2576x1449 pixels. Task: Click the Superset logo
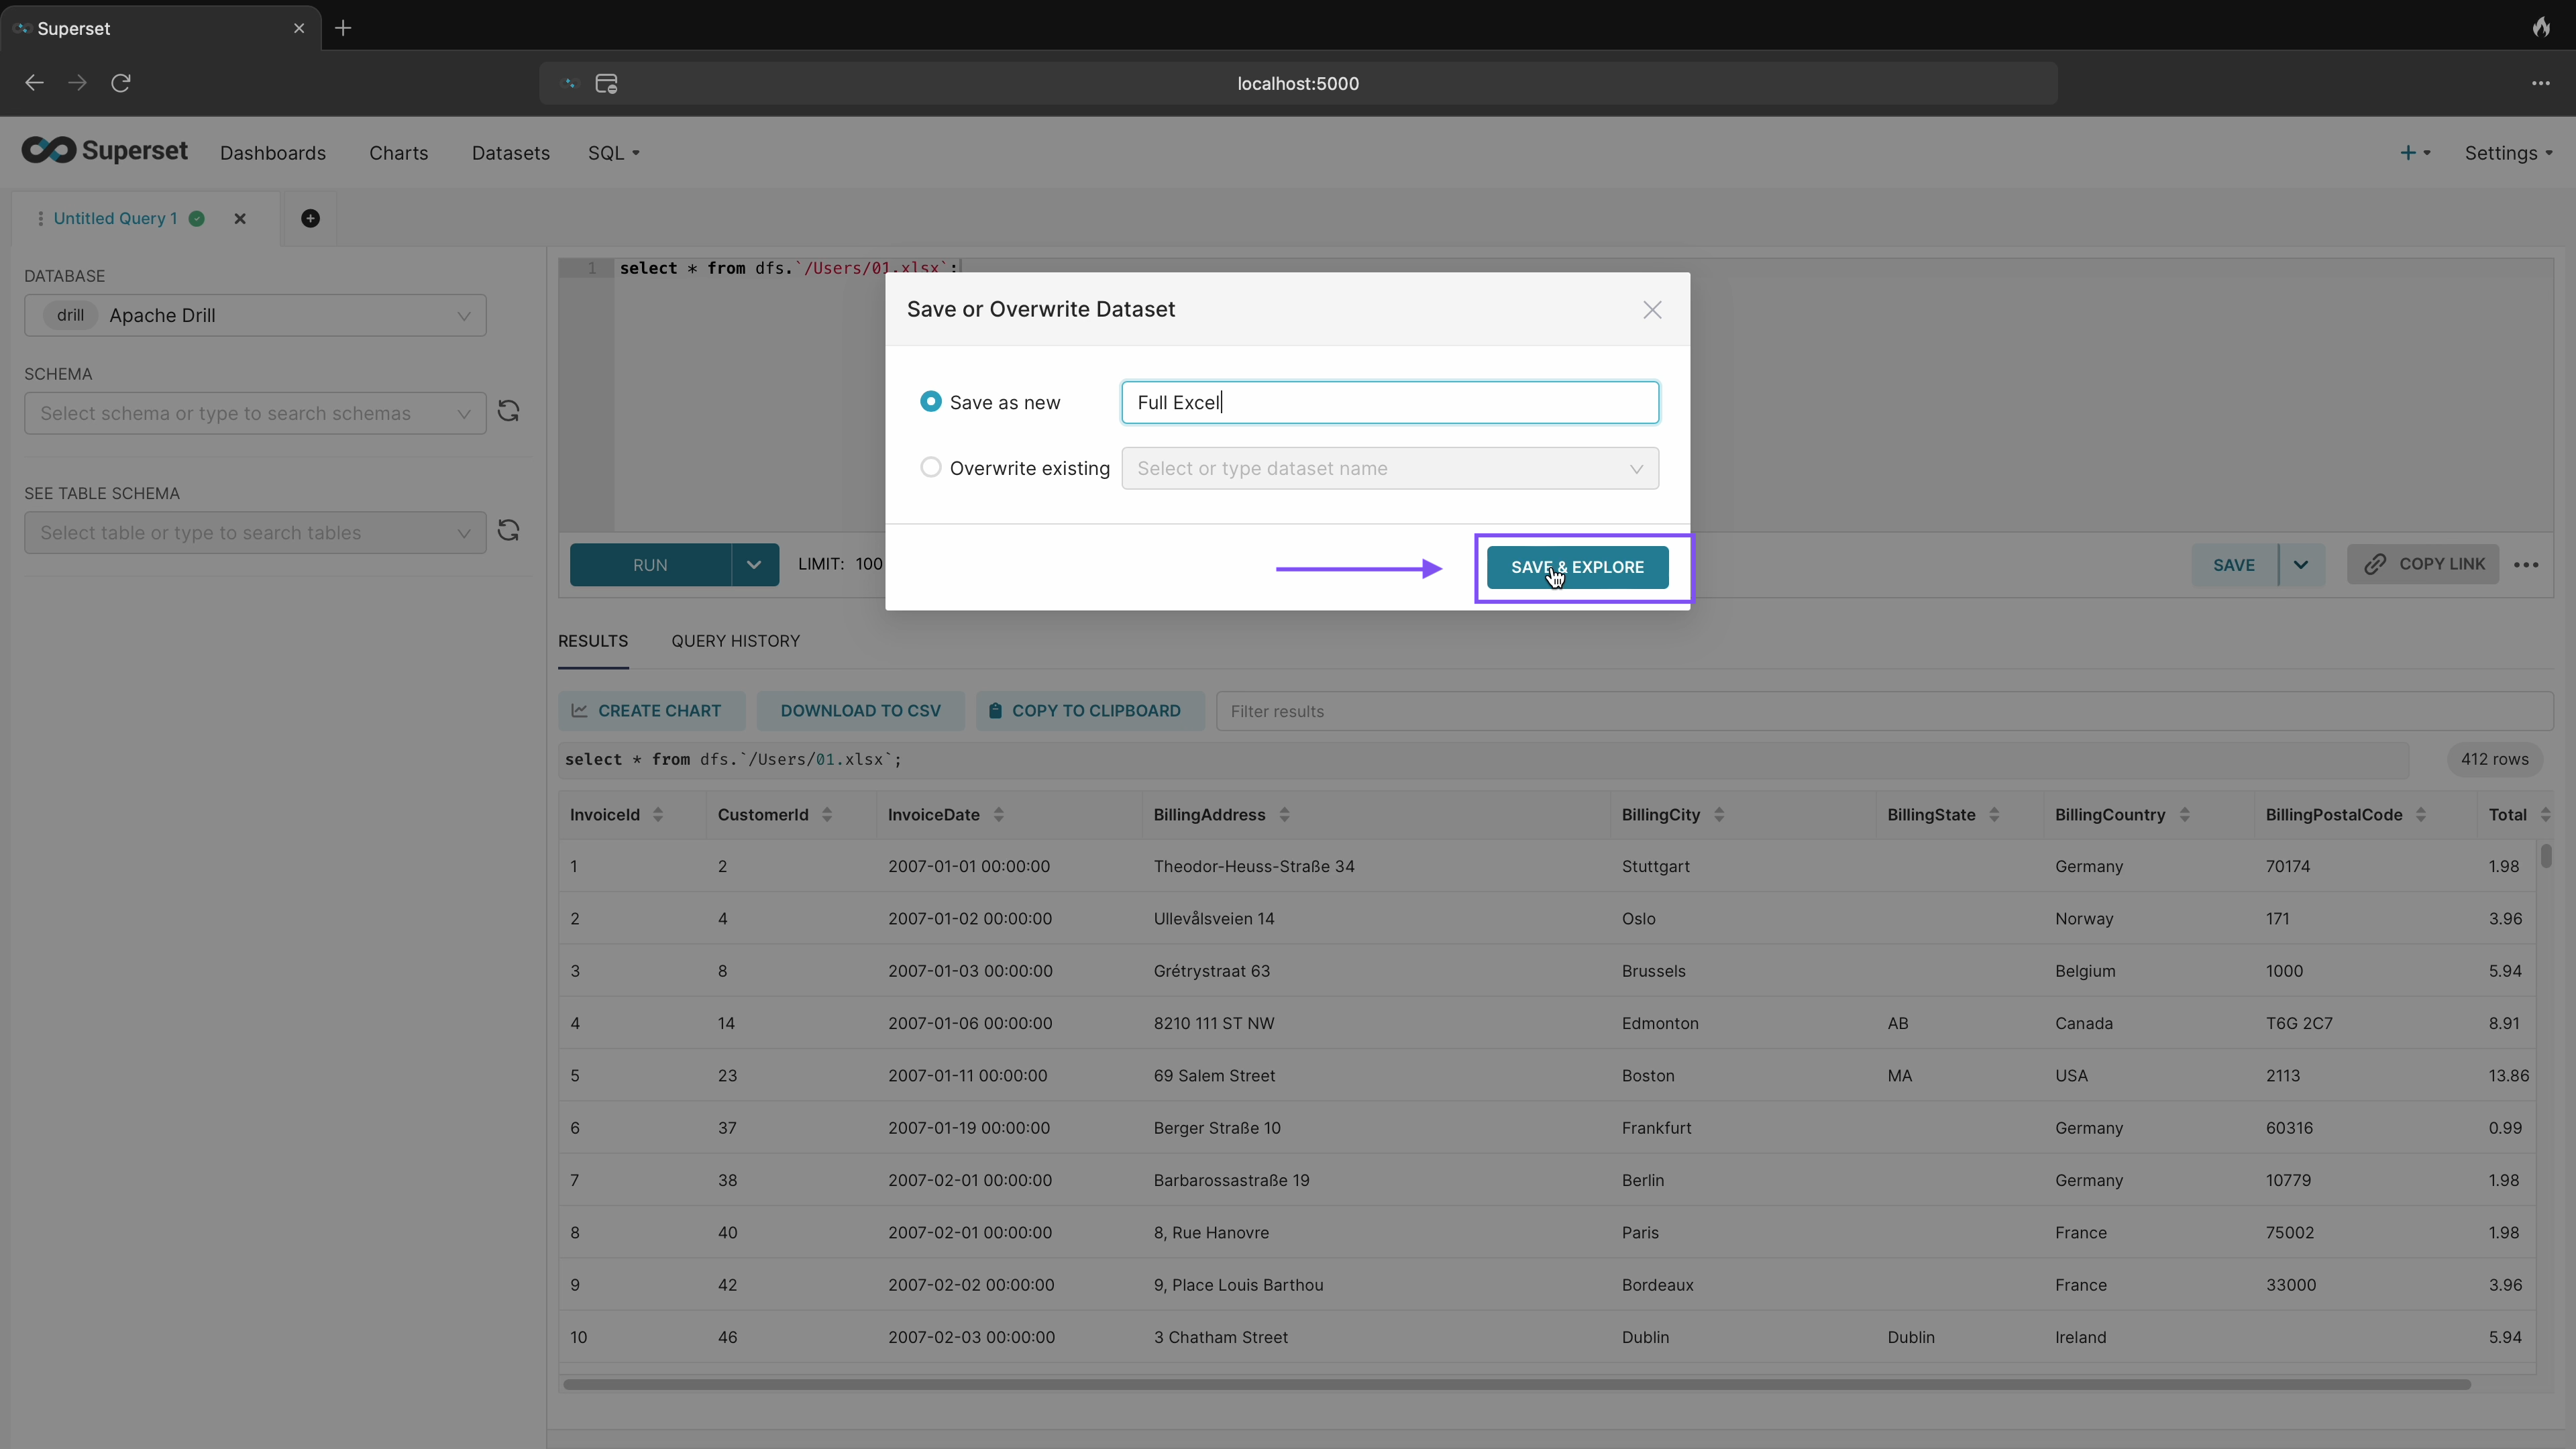(104, 151)
